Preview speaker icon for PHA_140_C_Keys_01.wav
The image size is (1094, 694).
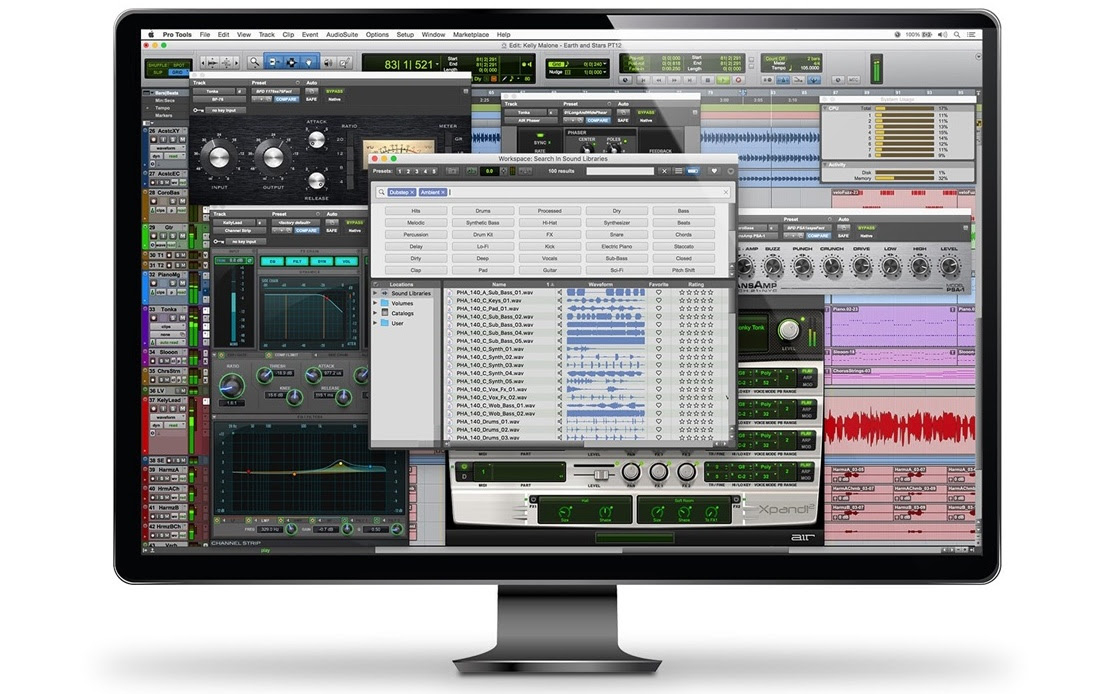(560, 301)
